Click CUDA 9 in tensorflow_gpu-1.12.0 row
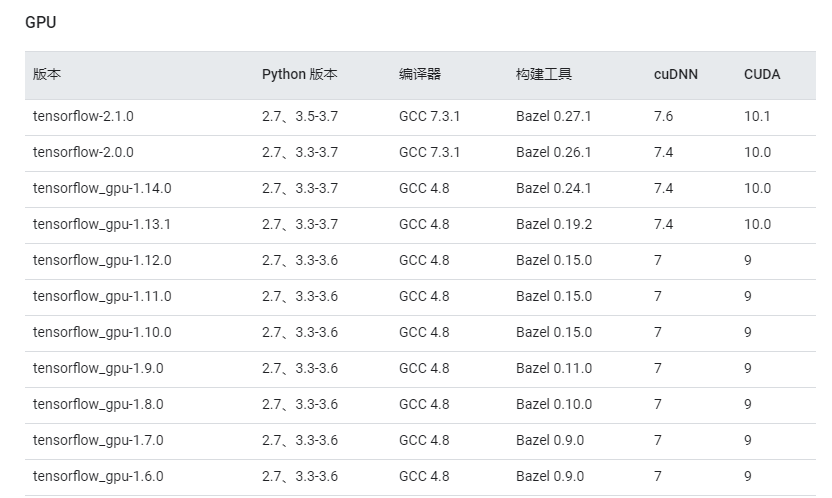Viewport: 832px width, 498px height. [748, 260]
